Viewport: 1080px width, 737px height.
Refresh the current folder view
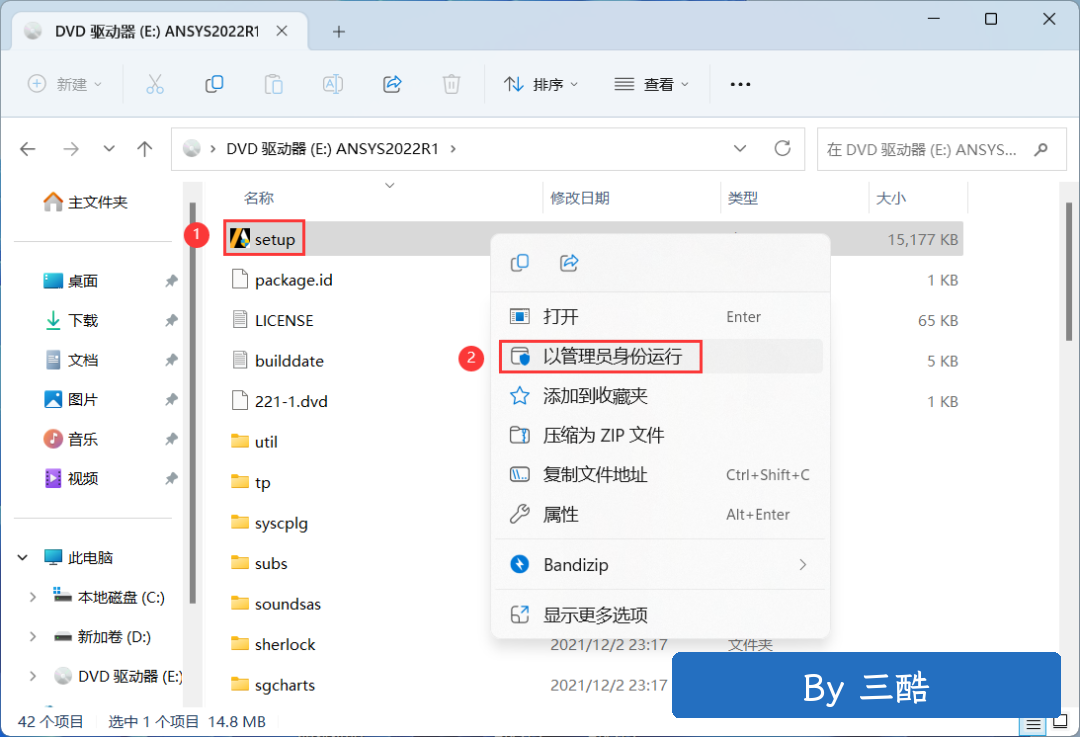(782, 149)
